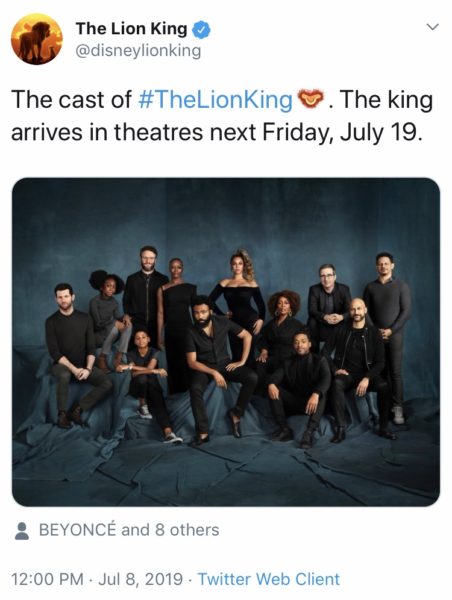Click the Jul 8, 2019 date
The image size is (452, 600).
click(140, 579)
